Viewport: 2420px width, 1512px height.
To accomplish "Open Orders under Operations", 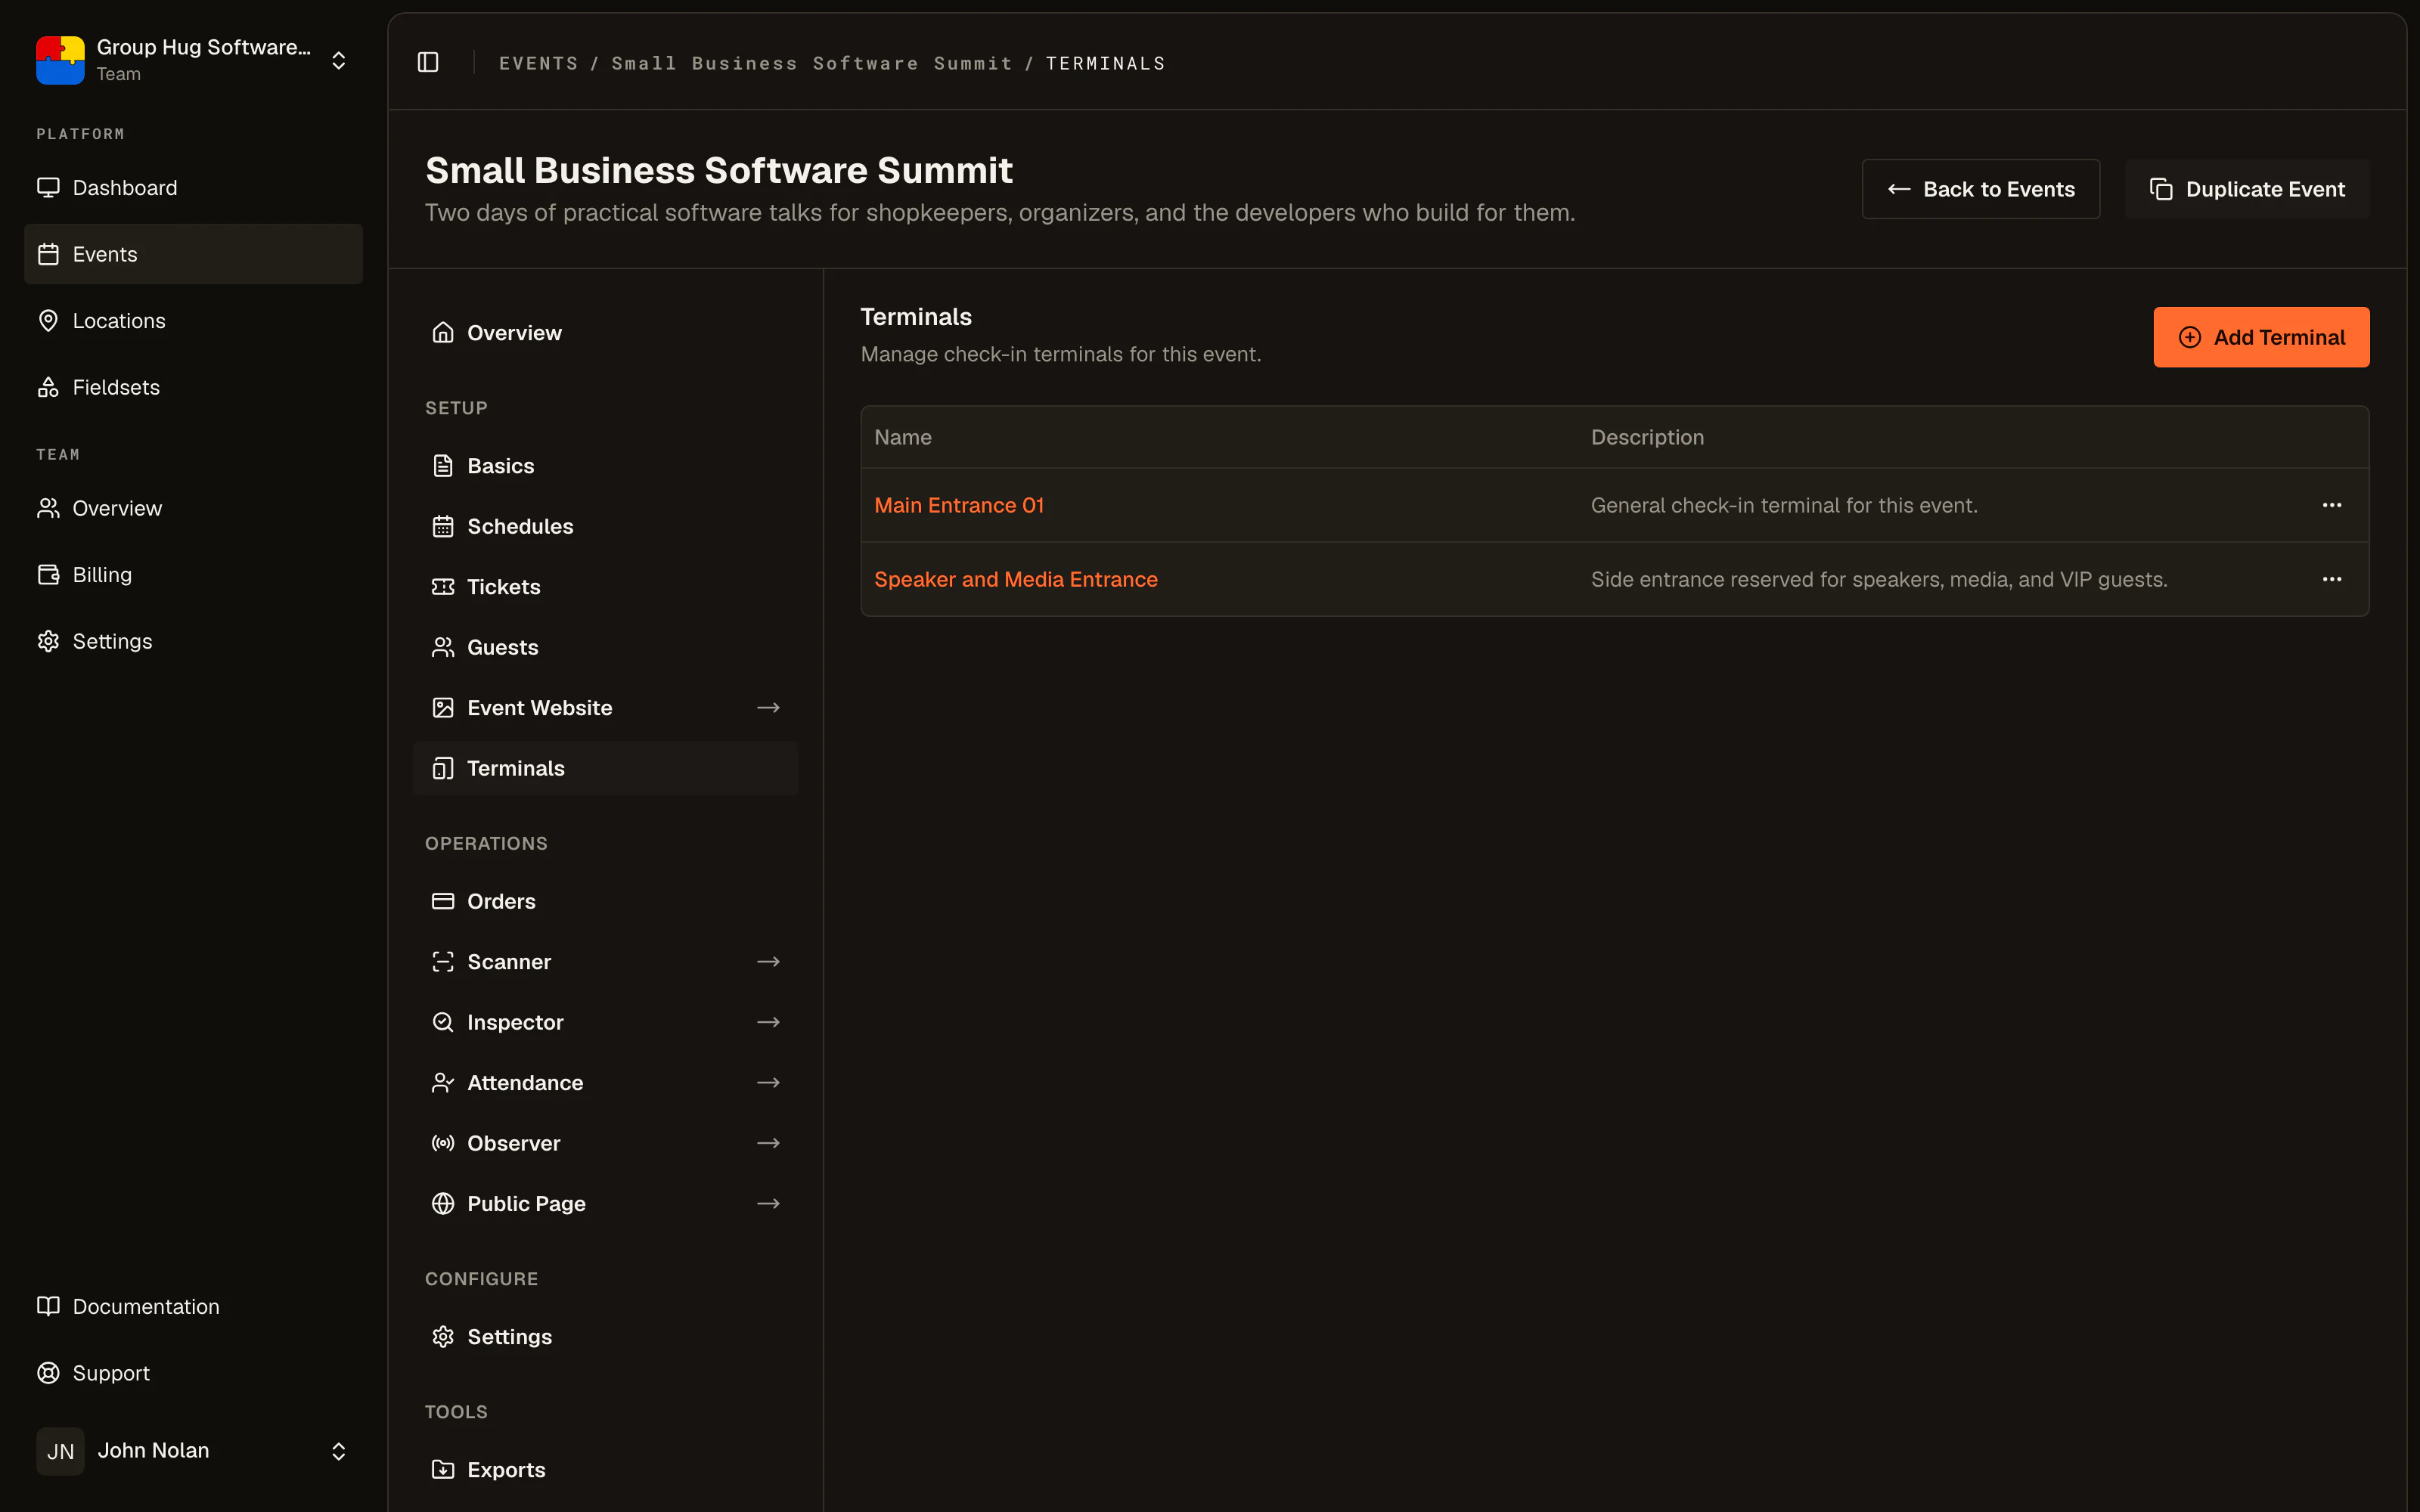I will point(605,901).
